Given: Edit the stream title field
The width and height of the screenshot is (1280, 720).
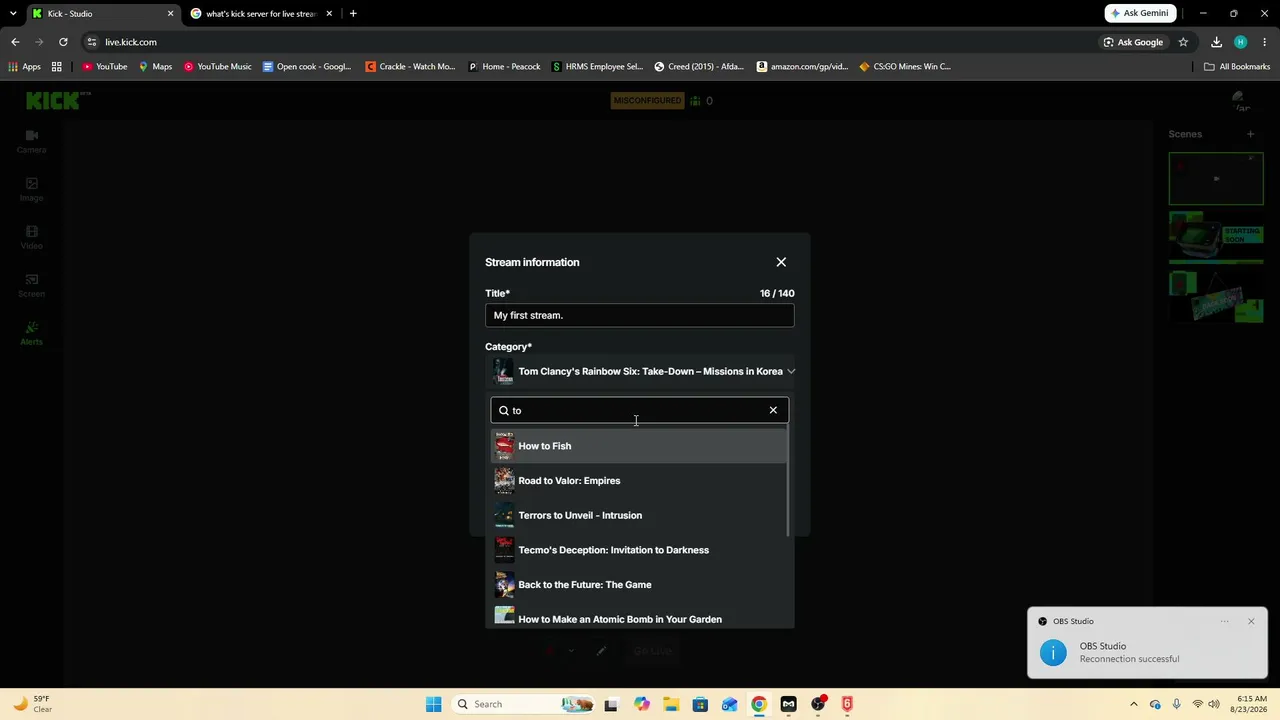Looking at the screenshot, I should coord(640,315).
